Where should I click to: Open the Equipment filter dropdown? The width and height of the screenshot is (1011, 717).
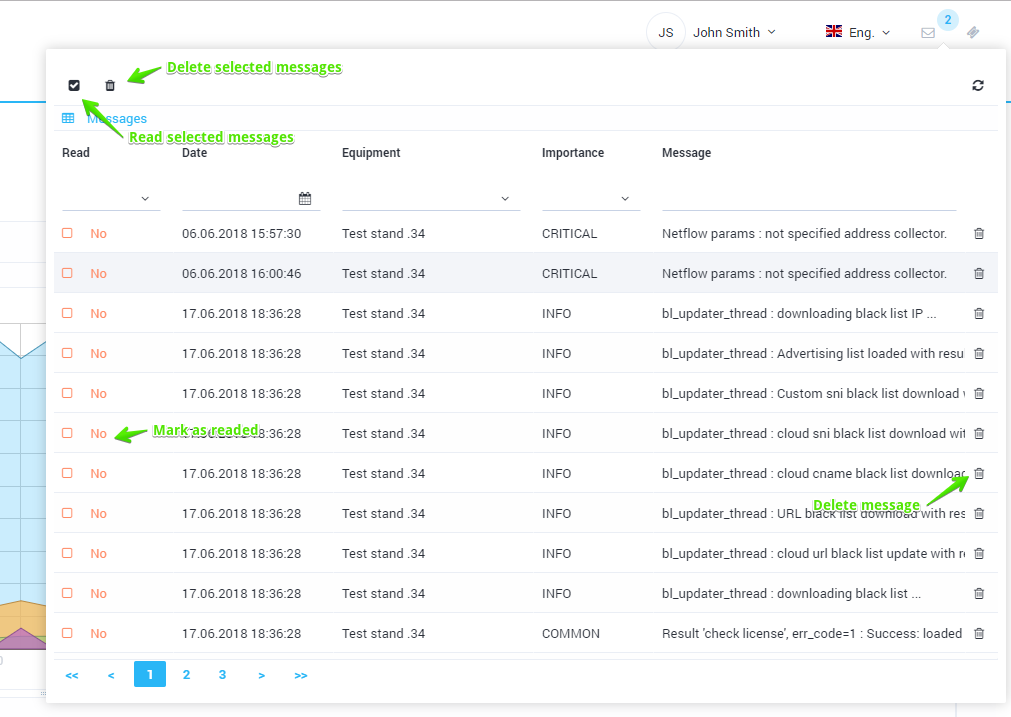point(430,199)
